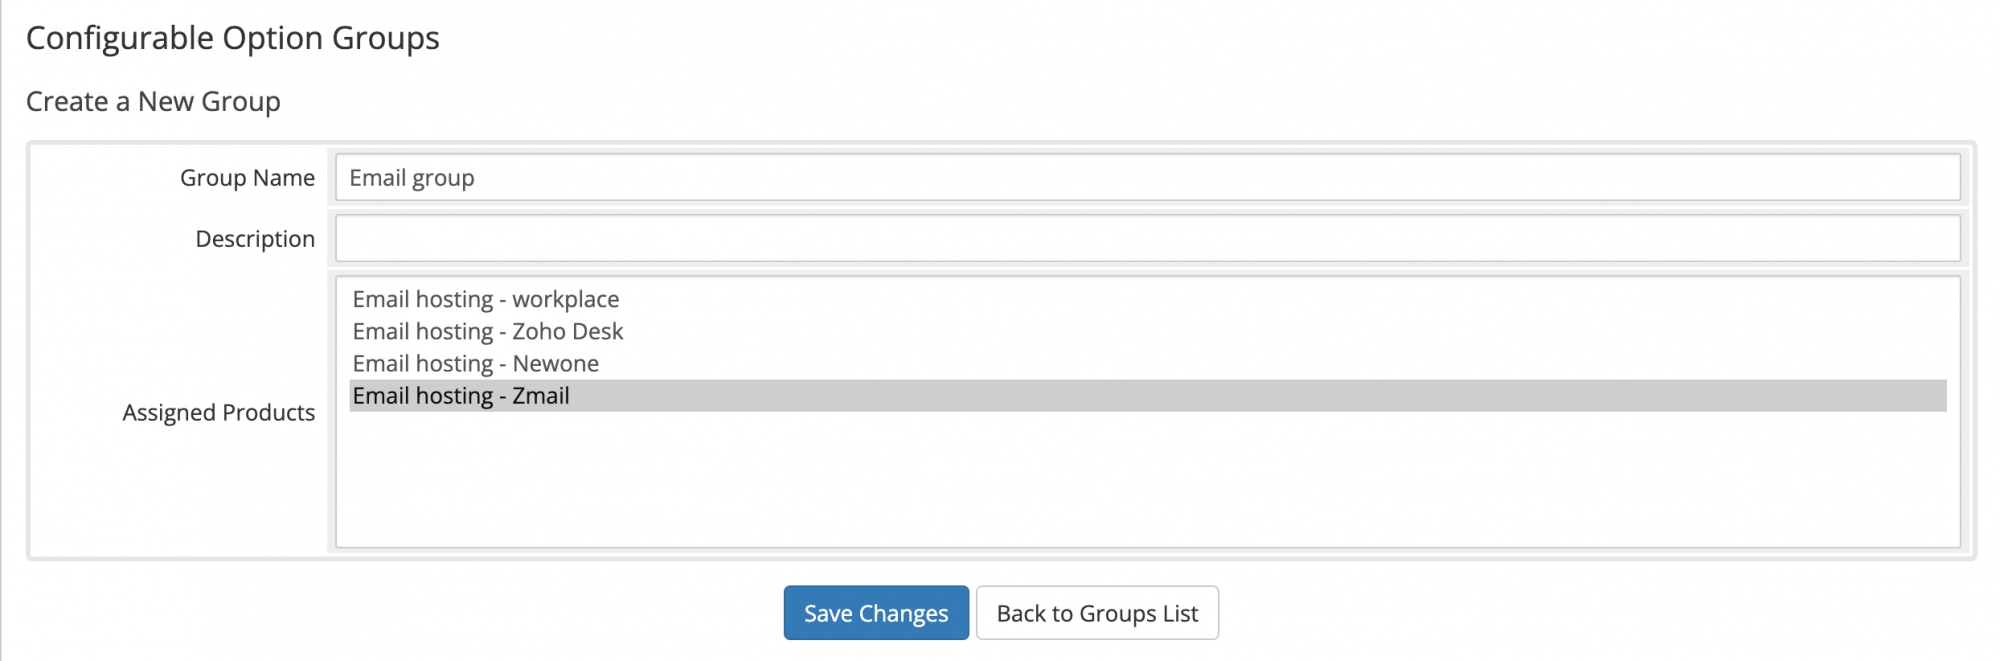
Task: Select the highlighted Email hosting - Zmail item
Action: coord(461,396)
